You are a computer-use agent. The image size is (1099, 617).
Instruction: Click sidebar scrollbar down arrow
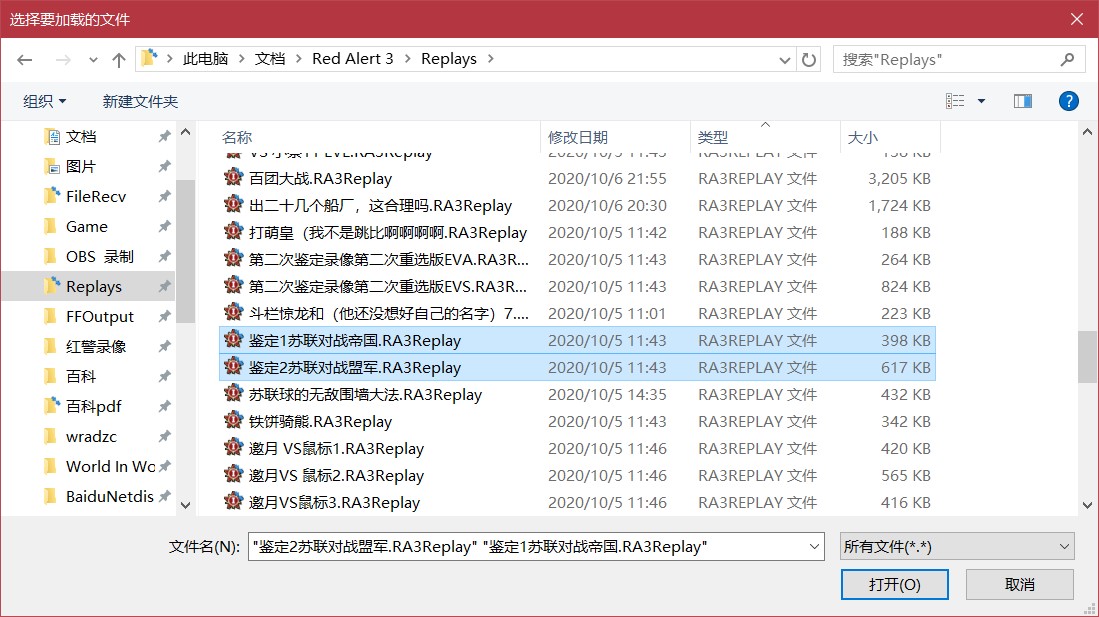tap(185, 505)
